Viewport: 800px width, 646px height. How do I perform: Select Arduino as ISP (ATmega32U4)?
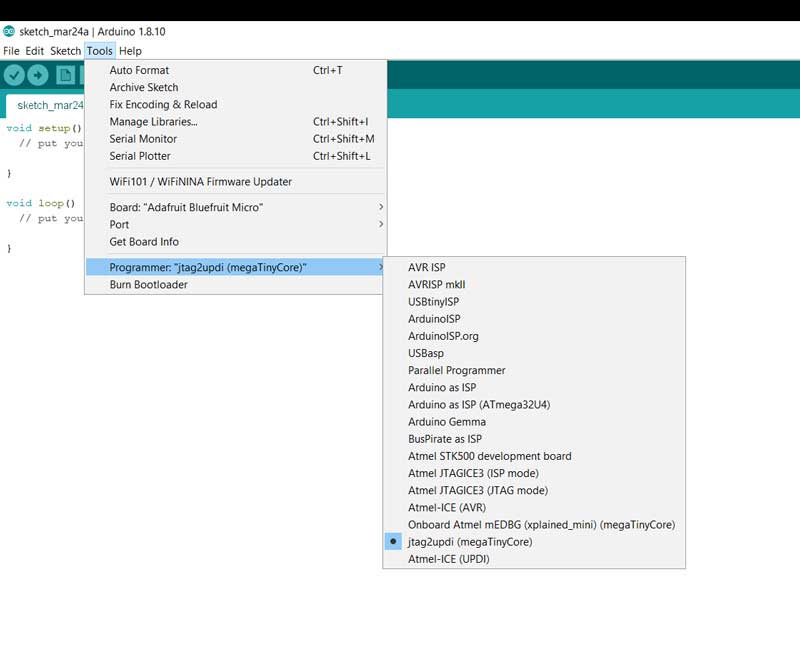(x=534, y=404)
